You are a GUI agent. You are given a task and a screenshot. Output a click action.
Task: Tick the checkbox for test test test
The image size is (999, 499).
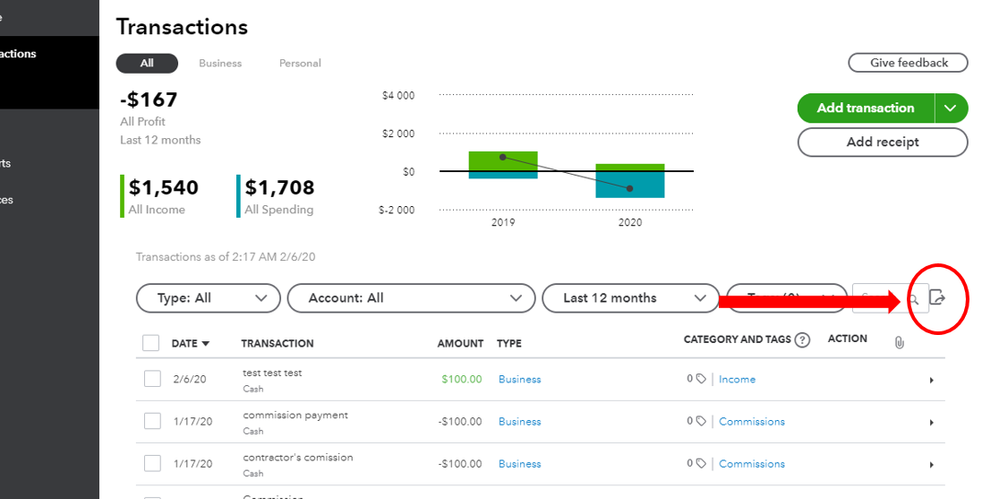point(152,379)
